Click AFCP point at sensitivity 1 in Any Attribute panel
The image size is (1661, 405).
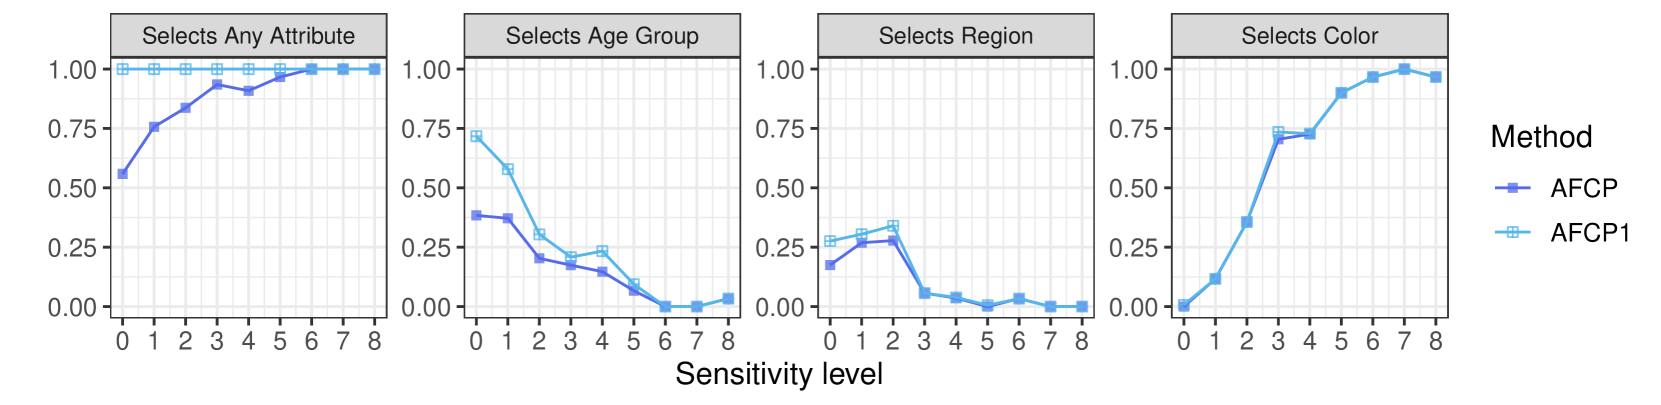[154, 127]
